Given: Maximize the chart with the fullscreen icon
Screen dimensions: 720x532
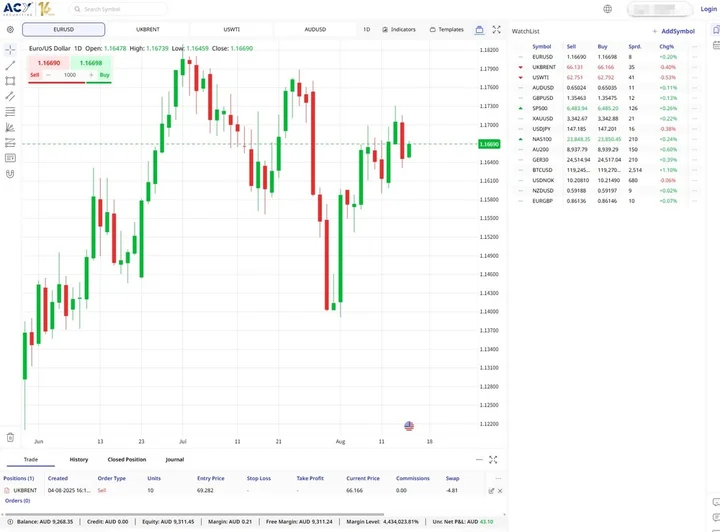Looking at the screenshot, I should coord(496,30).
